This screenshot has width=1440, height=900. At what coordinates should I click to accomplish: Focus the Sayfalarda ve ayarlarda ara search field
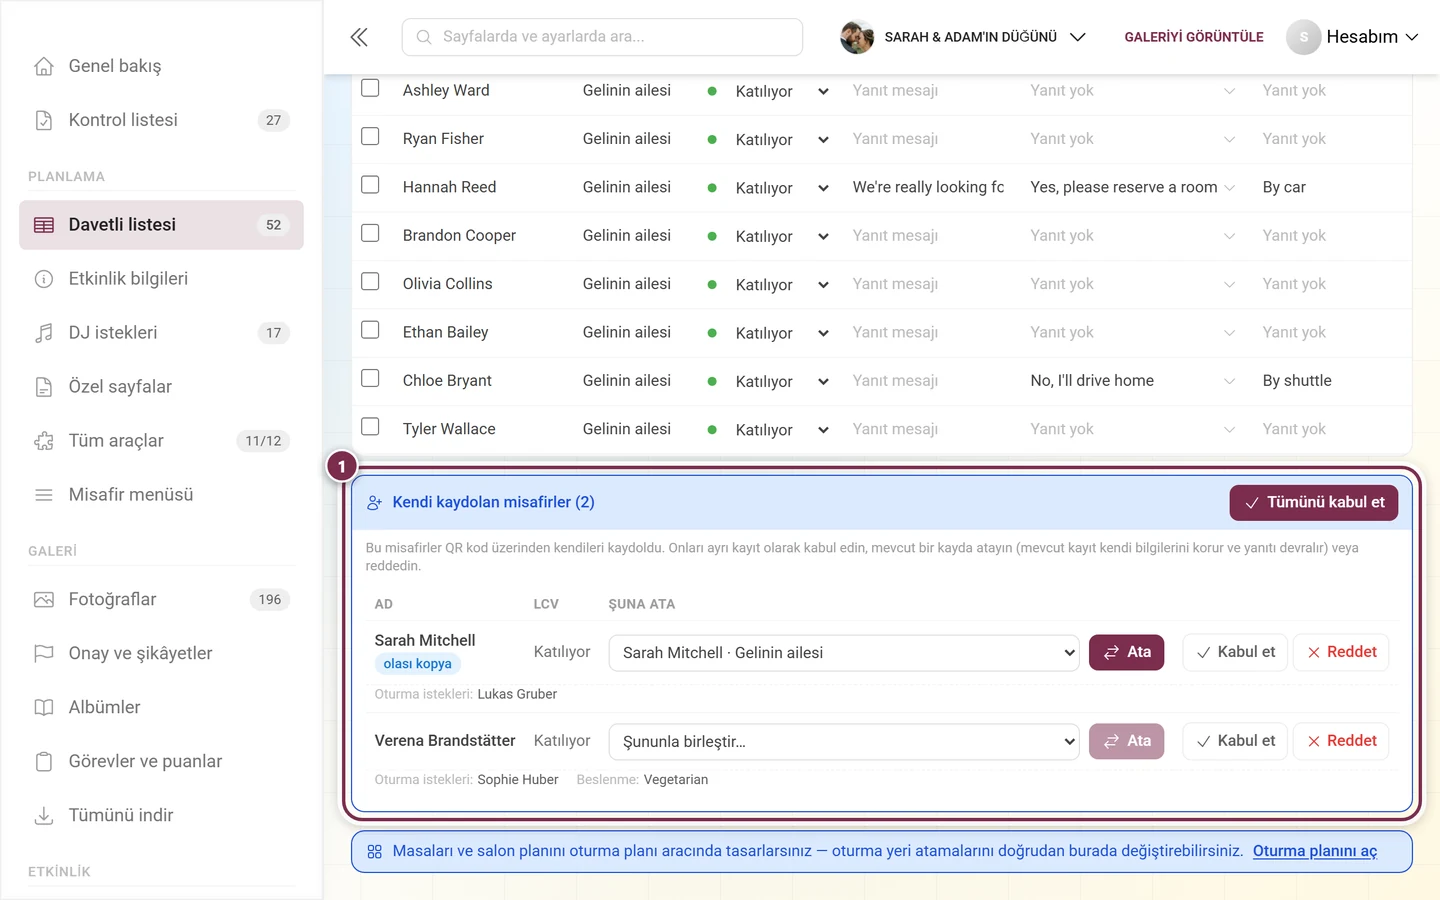tap(602, 37)
